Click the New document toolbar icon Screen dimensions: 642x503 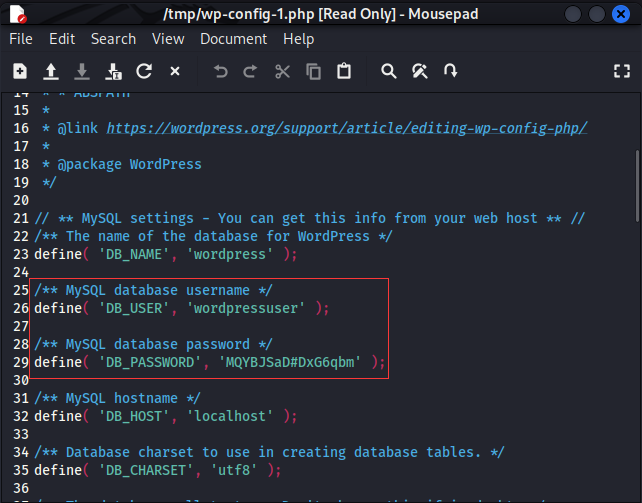click(x=20, y=71)
